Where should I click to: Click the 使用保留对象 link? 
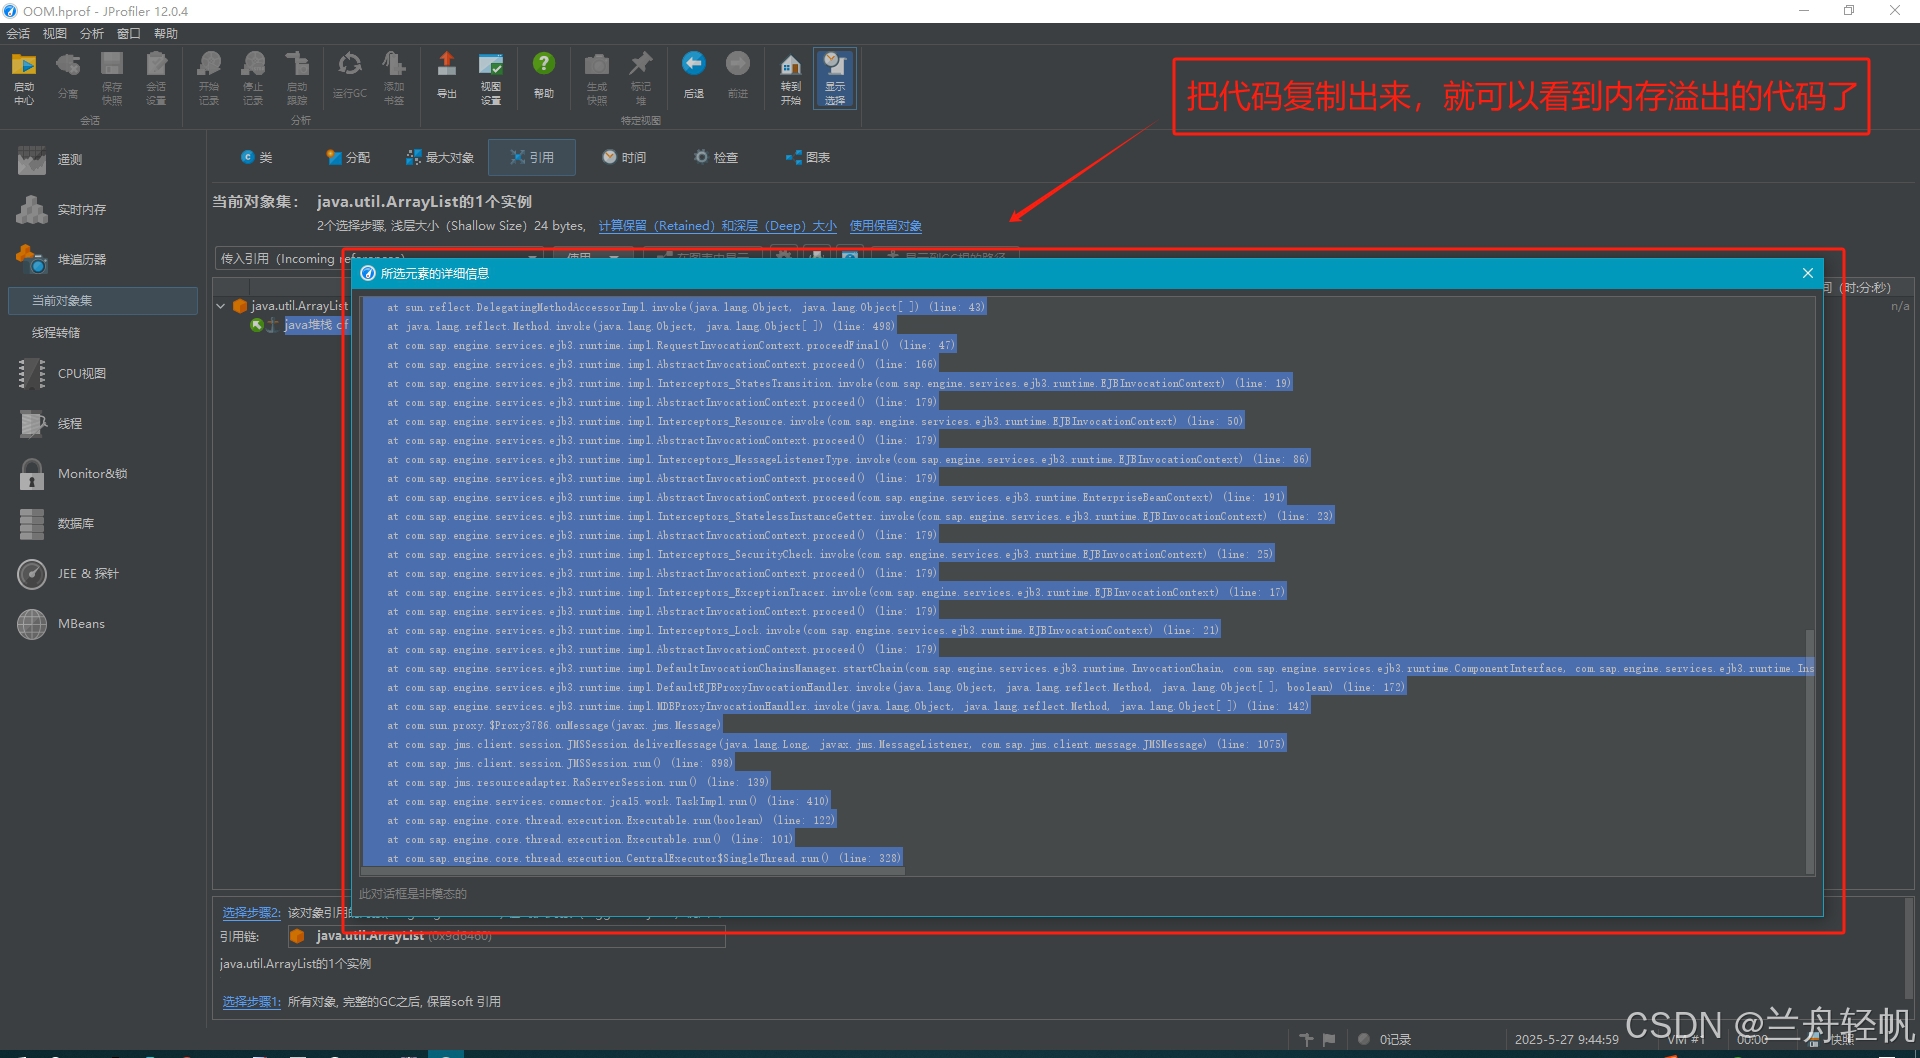pyautogui.click(x=885, y=226)
